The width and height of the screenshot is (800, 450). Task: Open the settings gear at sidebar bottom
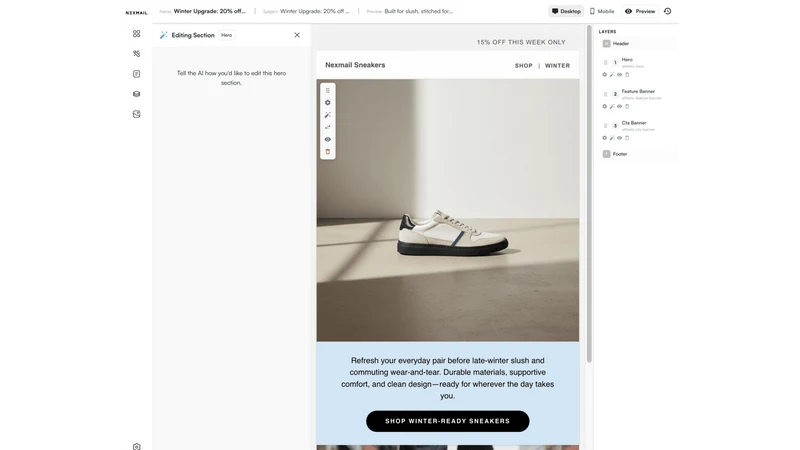click(136, 446)
